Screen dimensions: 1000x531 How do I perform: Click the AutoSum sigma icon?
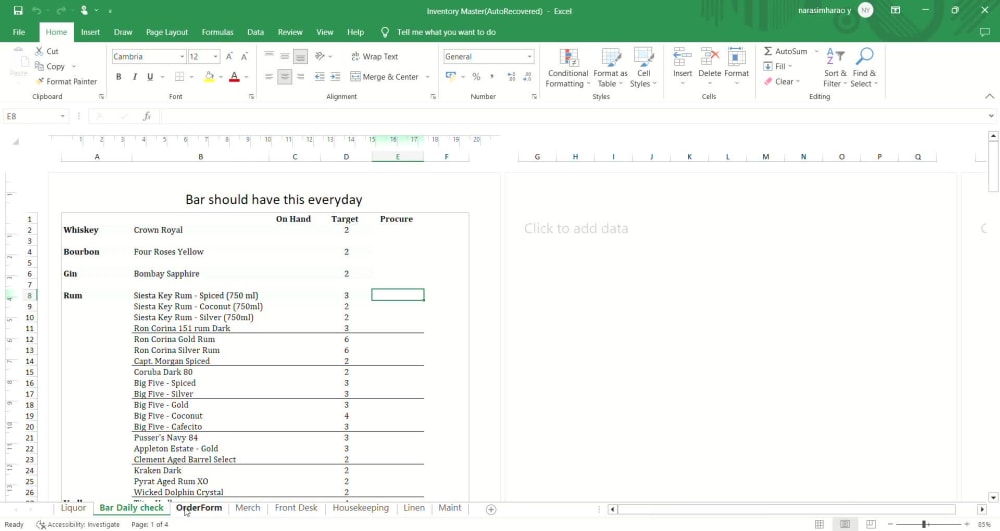click(768, 51)
